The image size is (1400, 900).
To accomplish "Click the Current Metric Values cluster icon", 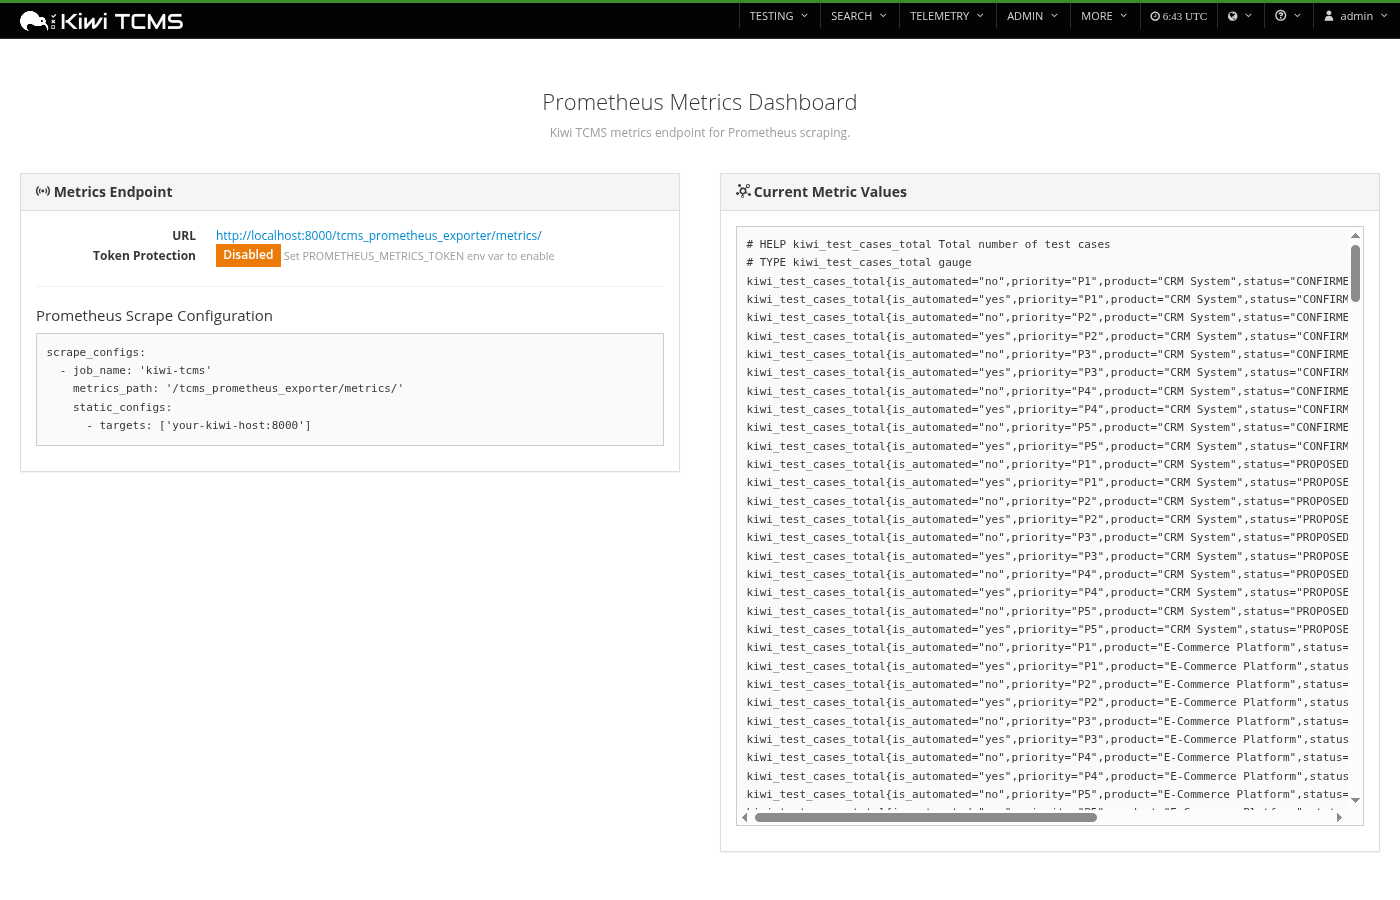I will tap(743, 191).
